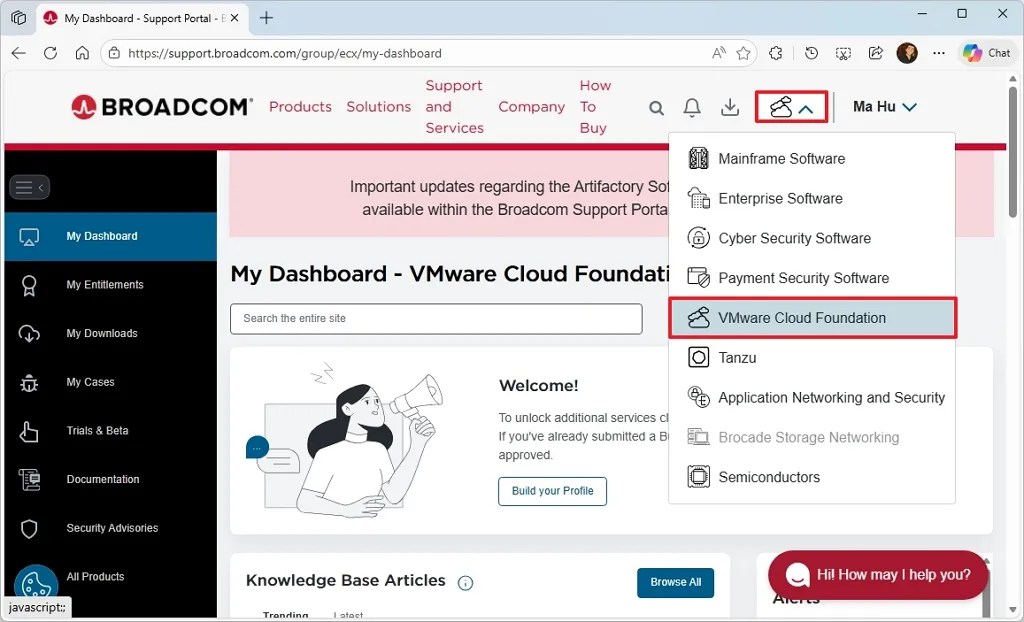1024x622 pixels.
Task: Switch to the Latest tab
Action: (347, 616)
